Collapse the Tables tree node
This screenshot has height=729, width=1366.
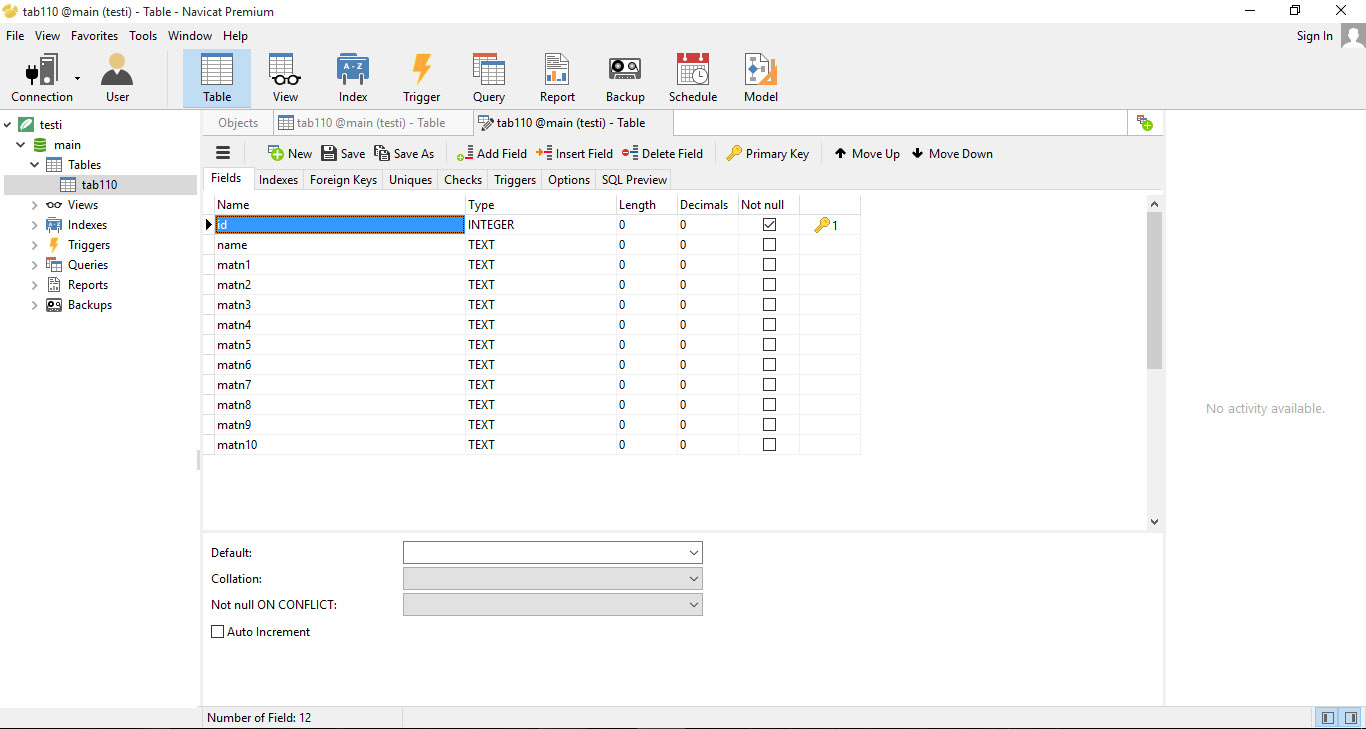coord(34,165)
